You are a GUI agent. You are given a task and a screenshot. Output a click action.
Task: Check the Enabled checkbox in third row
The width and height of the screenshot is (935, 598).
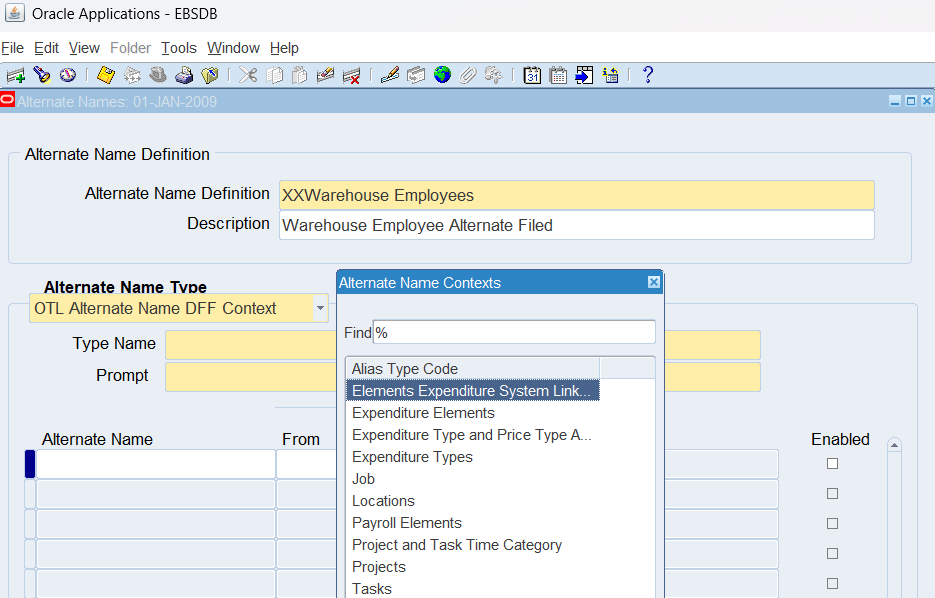832,524
